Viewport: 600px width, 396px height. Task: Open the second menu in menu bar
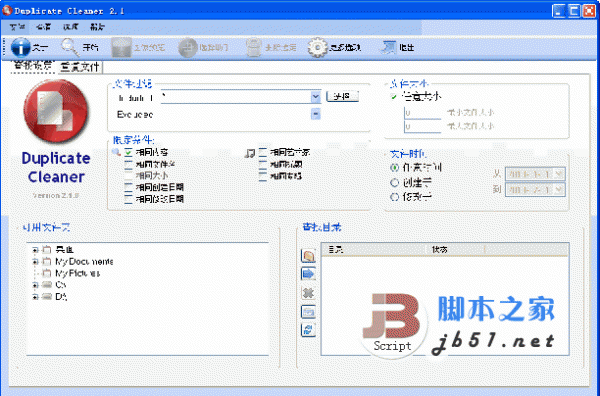pos(44,27)
